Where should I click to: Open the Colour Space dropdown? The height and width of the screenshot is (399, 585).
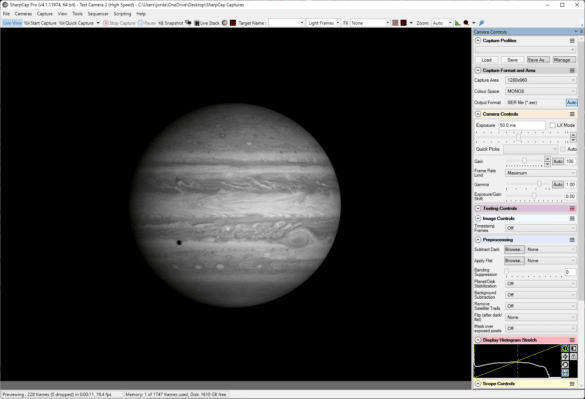541,91
